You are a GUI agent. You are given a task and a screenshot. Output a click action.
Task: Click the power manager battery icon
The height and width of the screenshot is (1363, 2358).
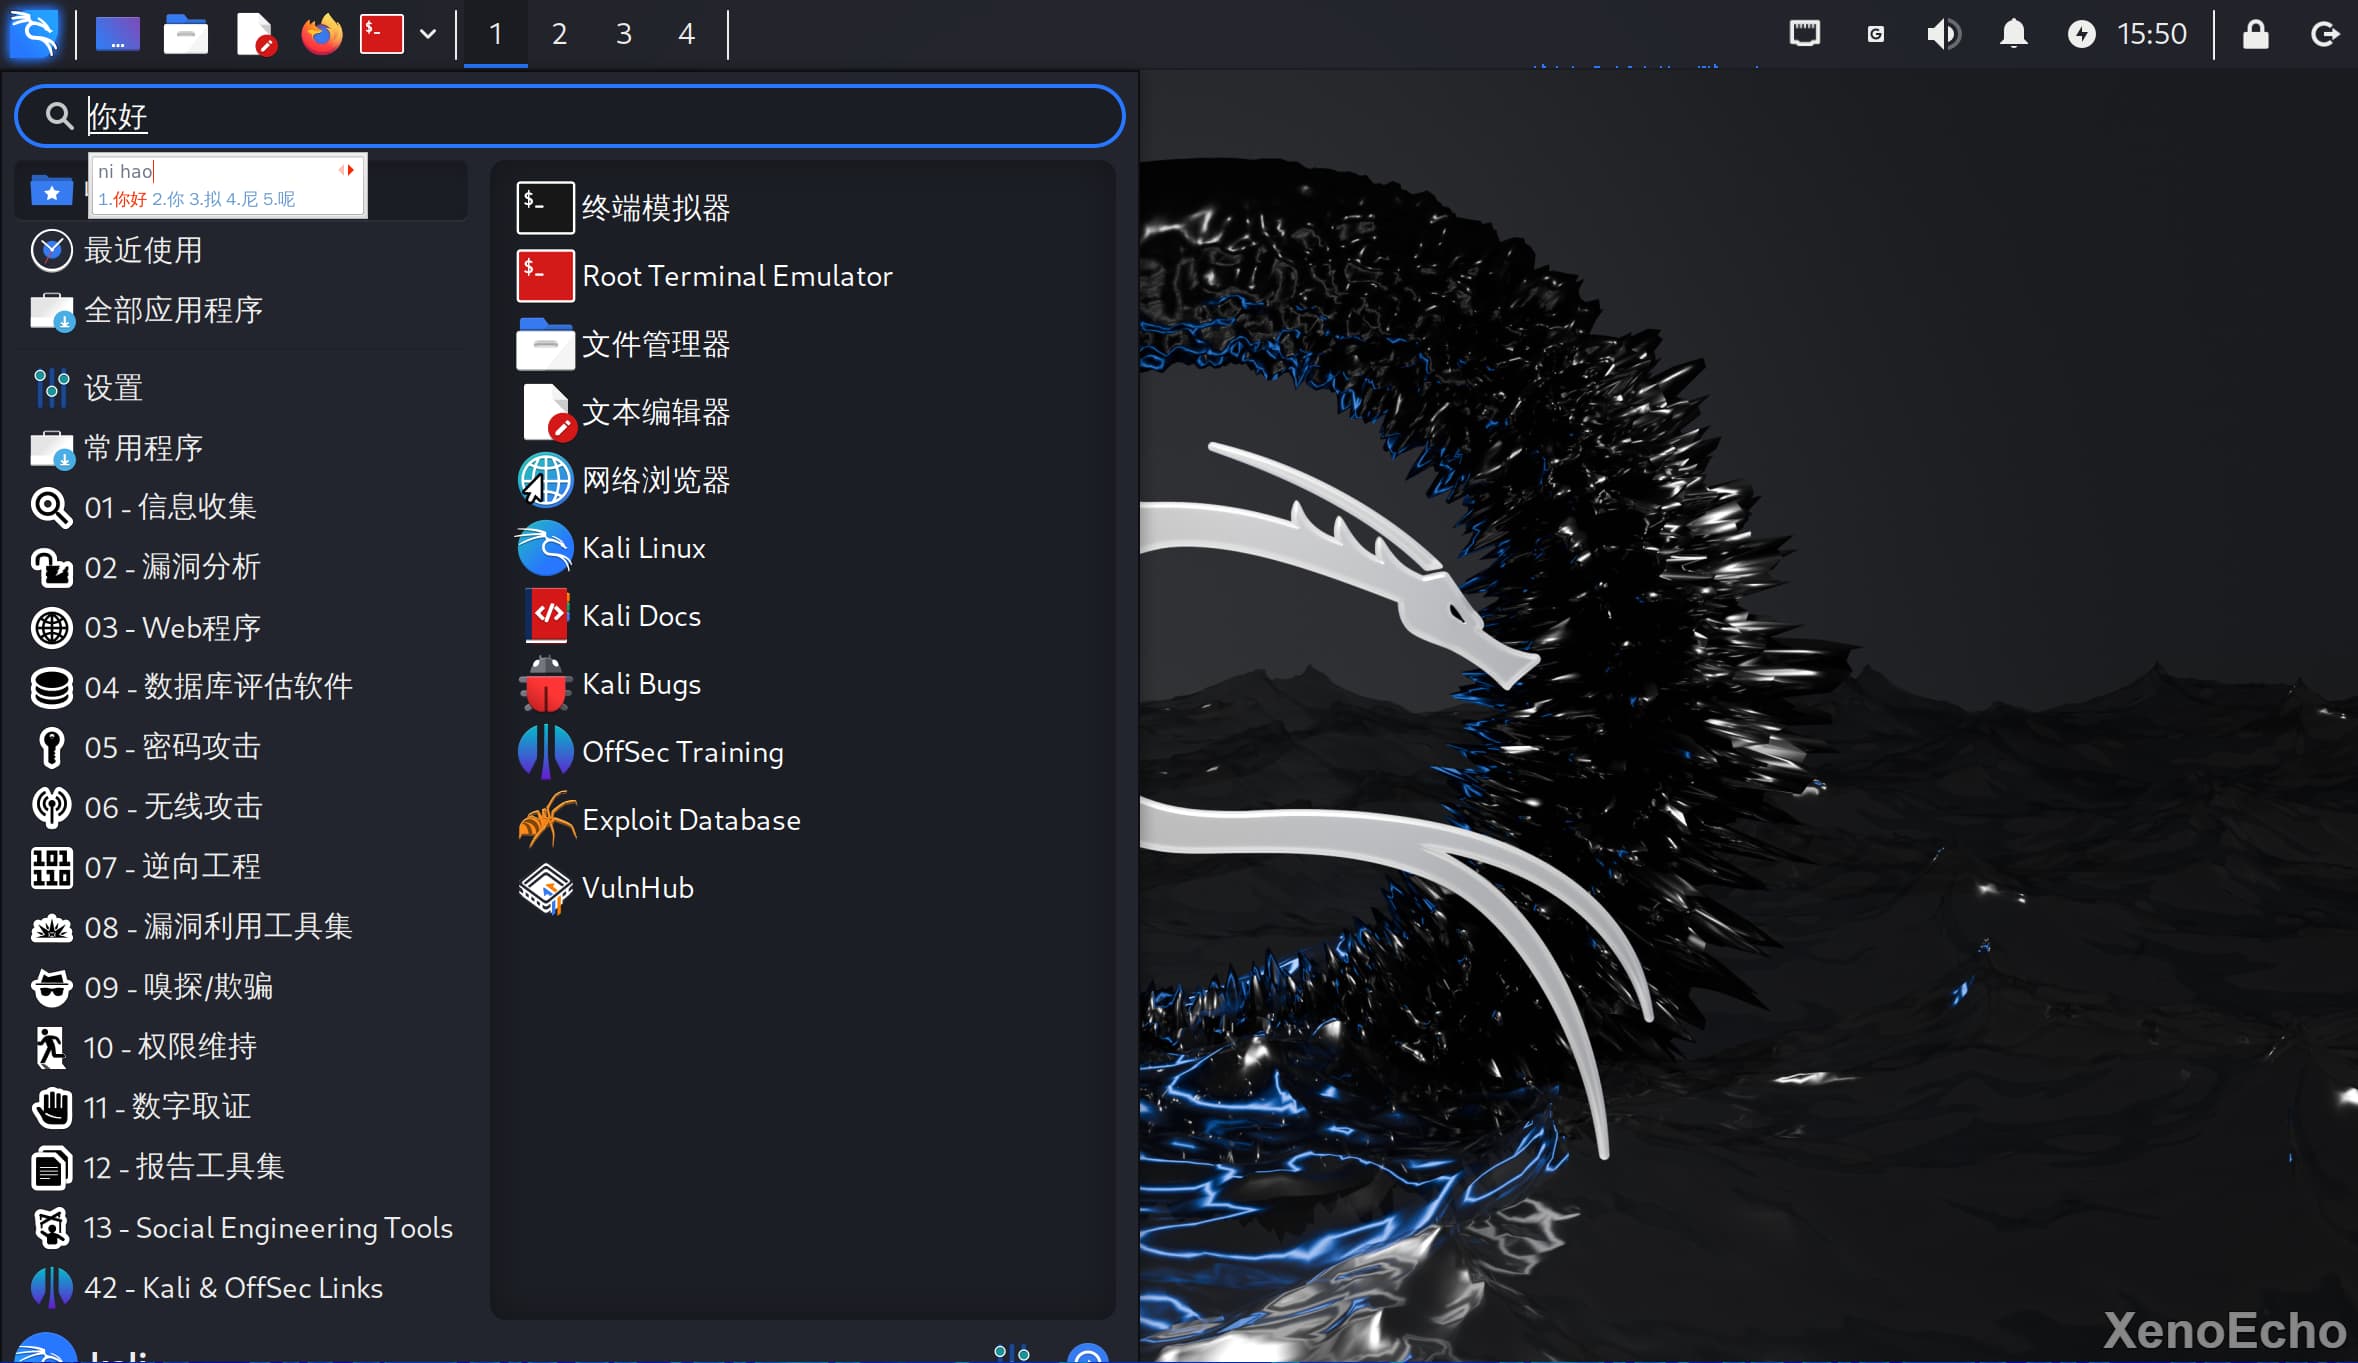[x=2081, y=34]
